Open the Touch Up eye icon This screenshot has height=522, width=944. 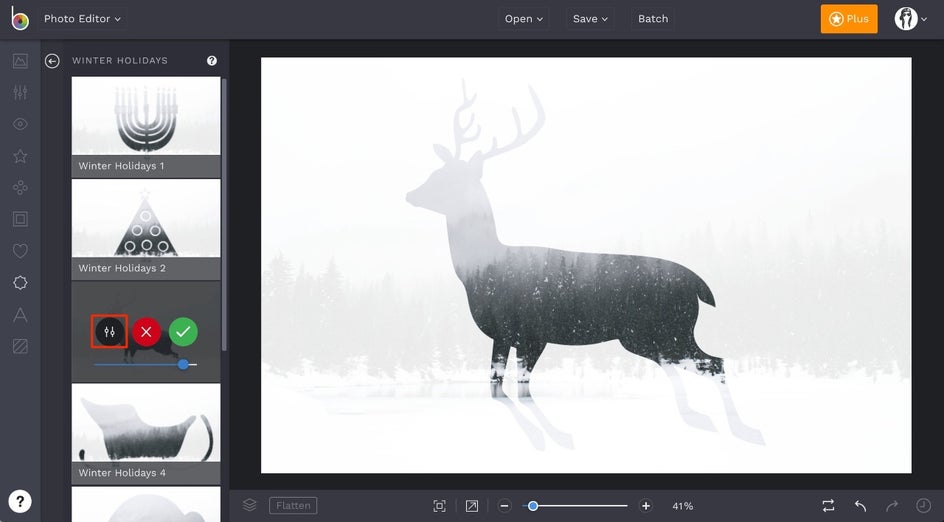(20, 124)
